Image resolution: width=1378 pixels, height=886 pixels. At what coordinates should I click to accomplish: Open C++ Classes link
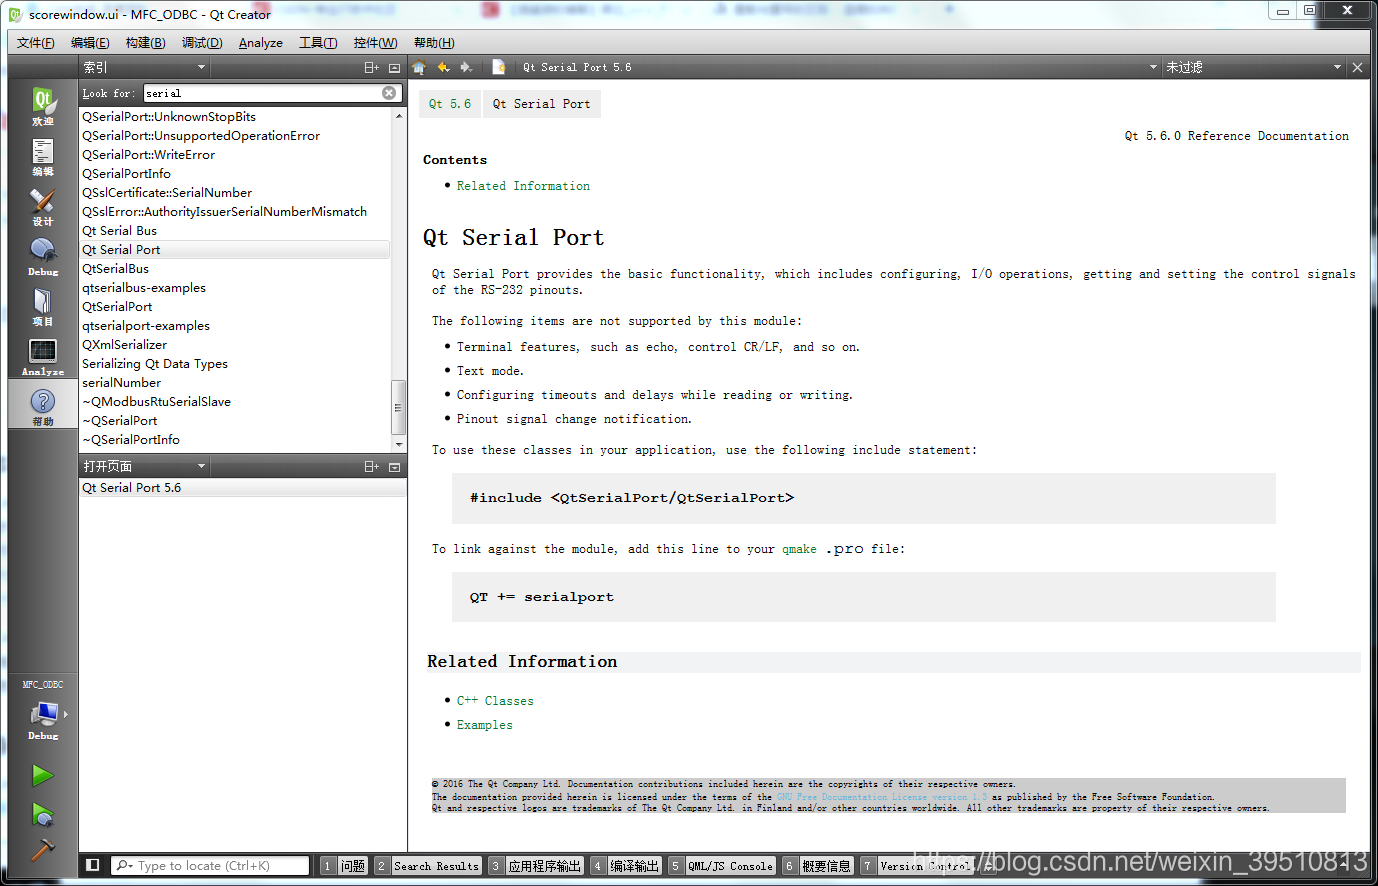pos(495,701)
